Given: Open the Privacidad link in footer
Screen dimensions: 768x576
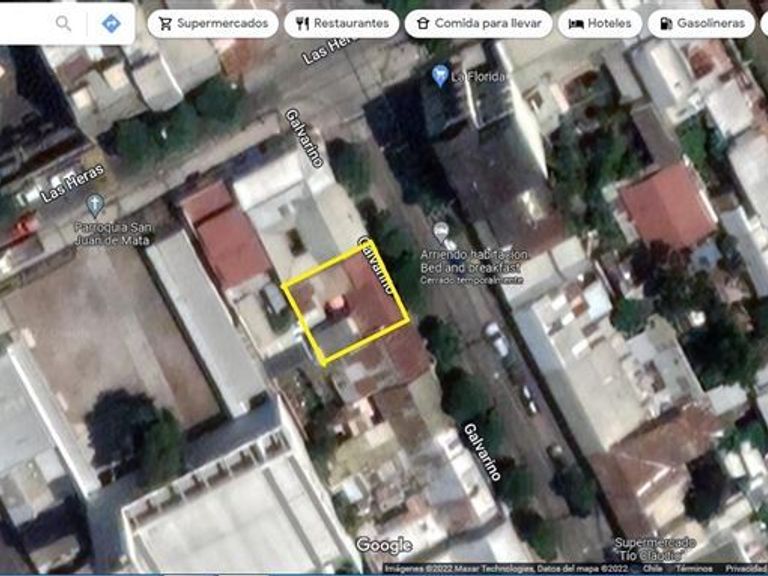Looking at the screenshot, I should (745, 568).
